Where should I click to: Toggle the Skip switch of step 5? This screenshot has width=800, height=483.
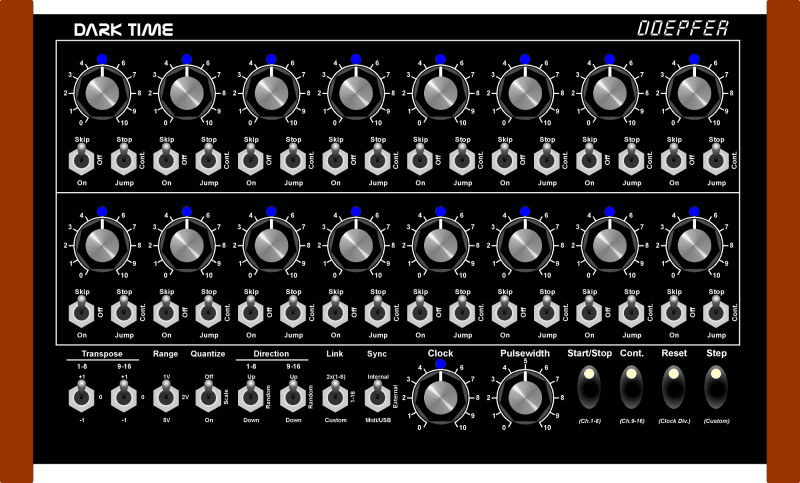(420, 159)
